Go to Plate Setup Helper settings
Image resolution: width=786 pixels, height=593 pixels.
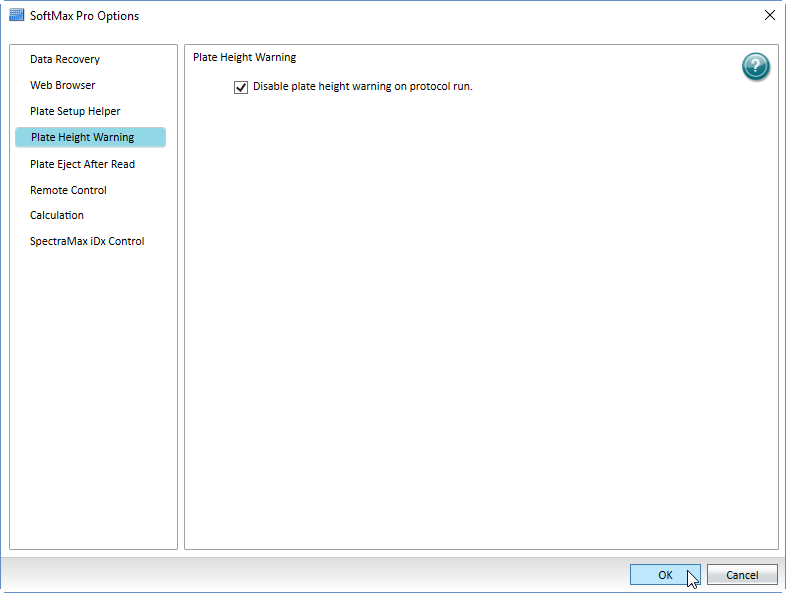point(75,112)
